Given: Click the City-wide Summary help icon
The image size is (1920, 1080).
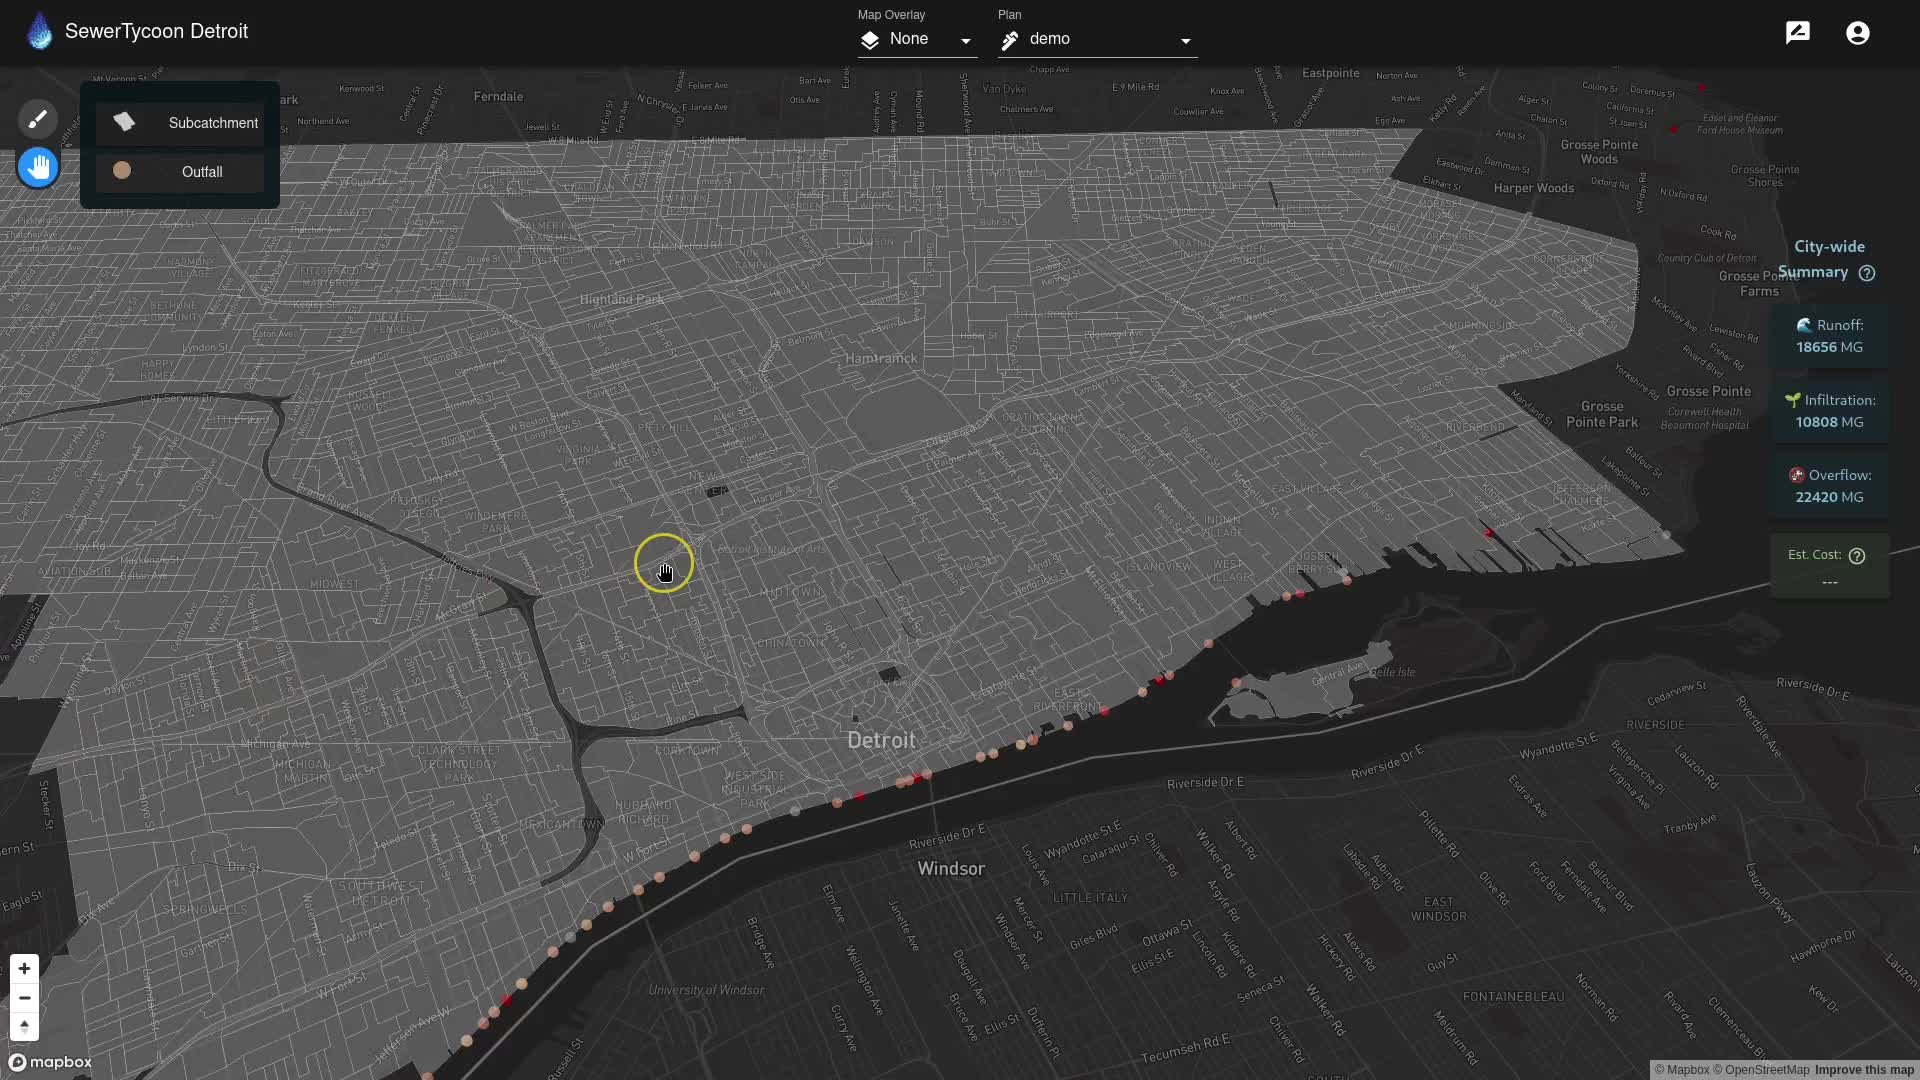Looking at the screenshot, I should 1867,273.
